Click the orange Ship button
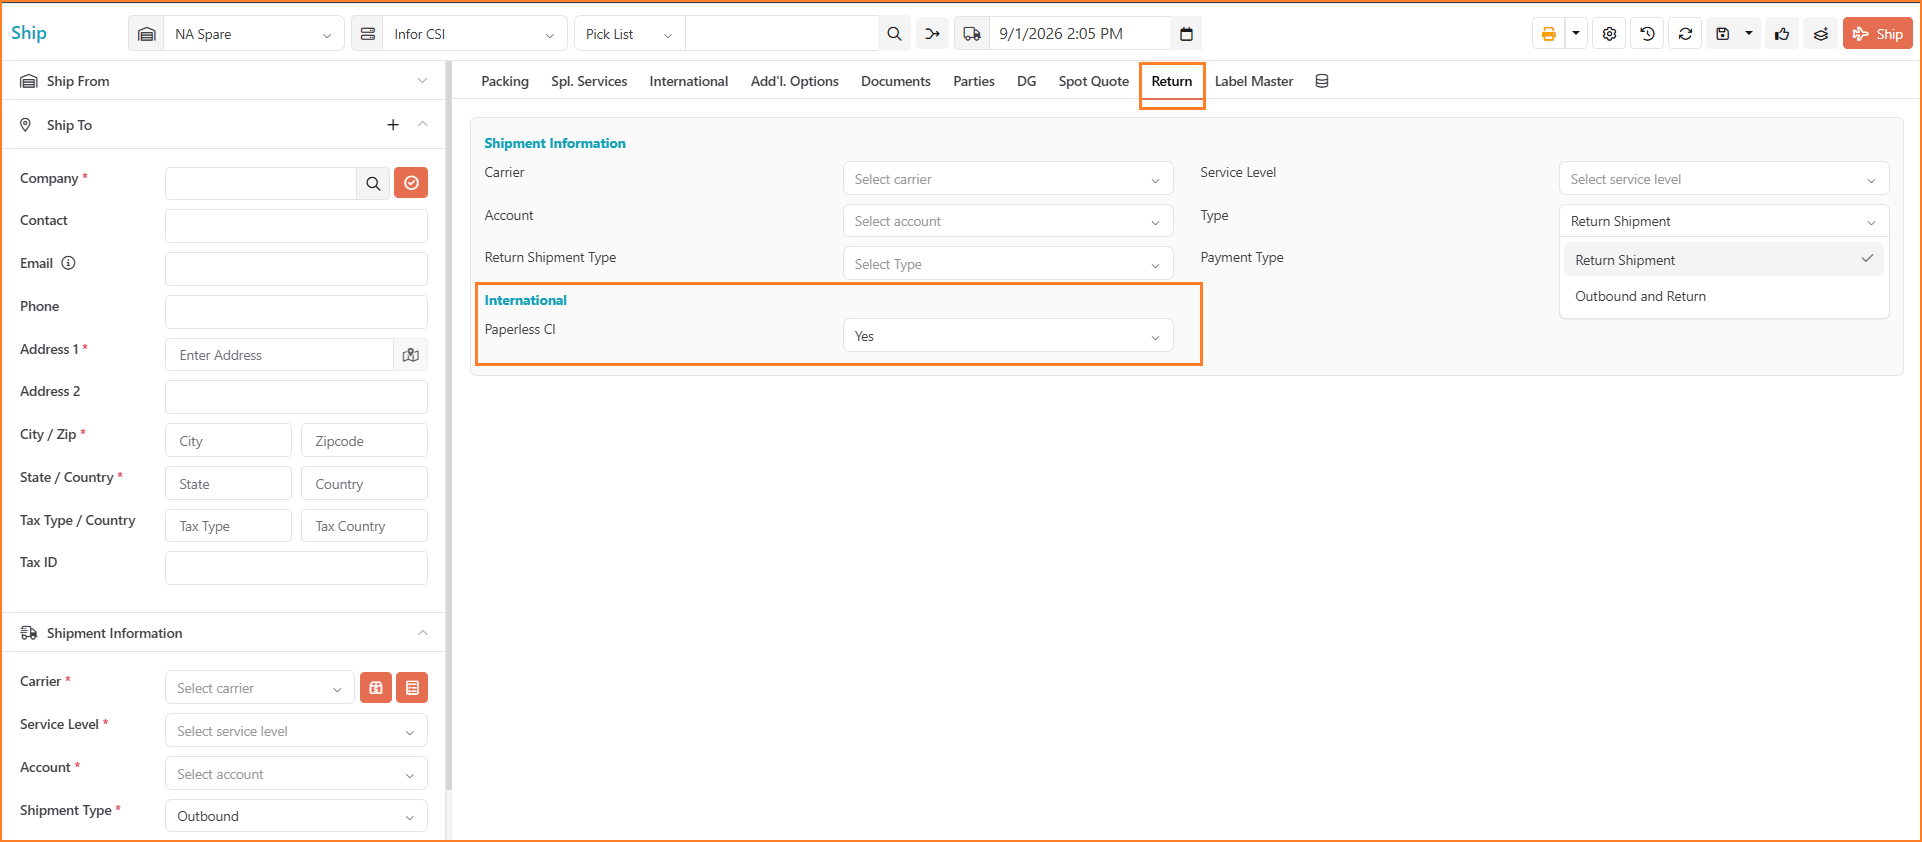 [1878, 34]
